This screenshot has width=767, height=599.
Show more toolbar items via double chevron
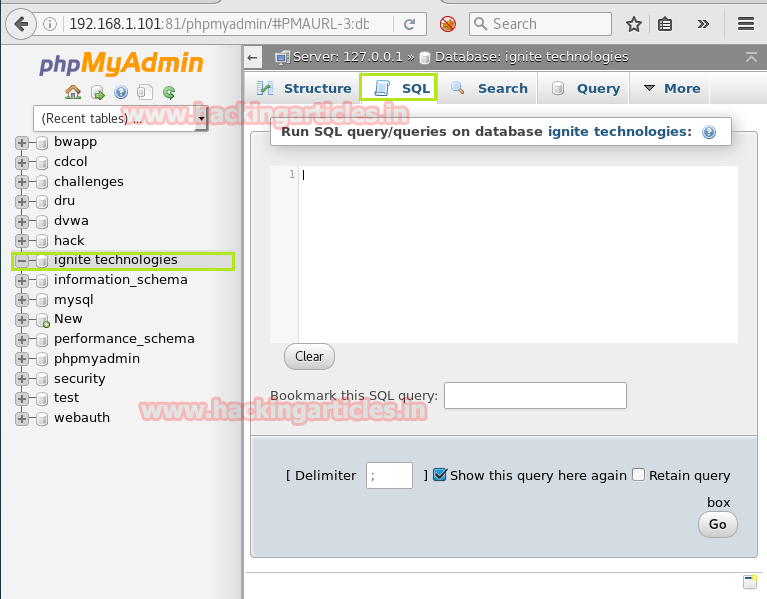tap(703, 23)
